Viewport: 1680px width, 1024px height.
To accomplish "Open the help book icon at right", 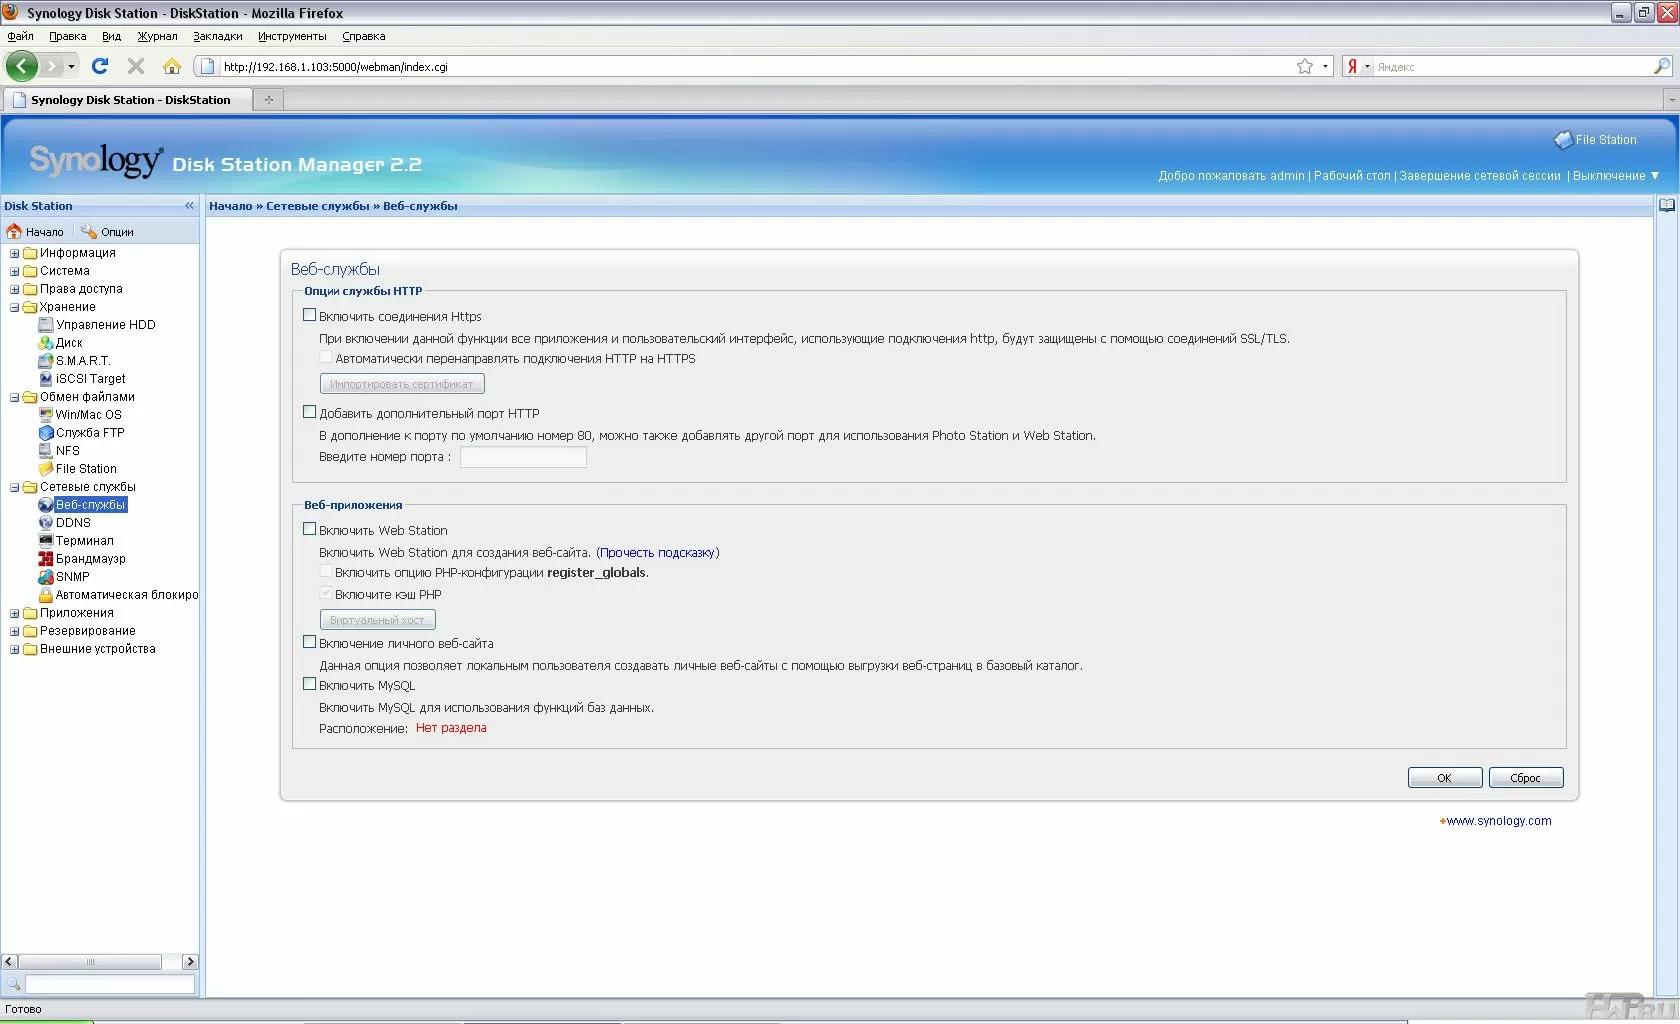I will point(1666,206).
